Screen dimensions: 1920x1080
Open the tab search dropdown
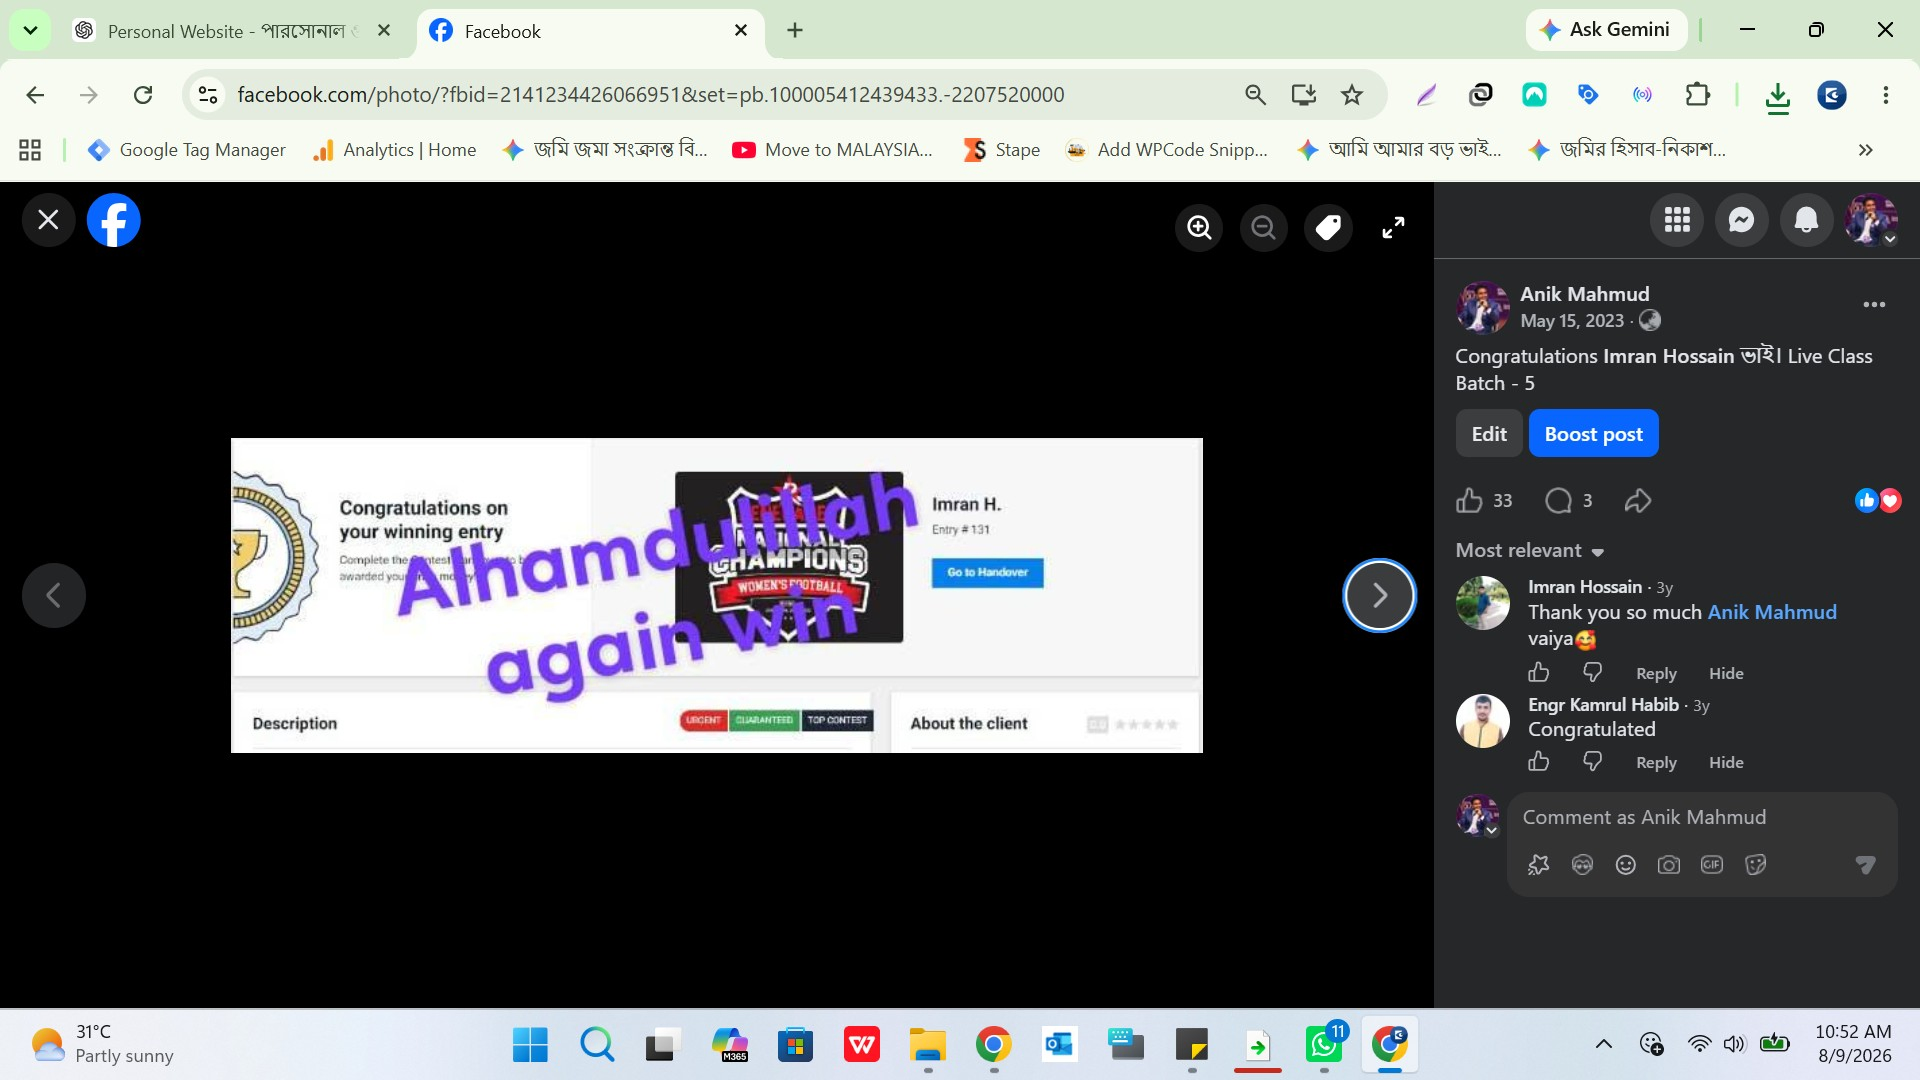(30, 31)
